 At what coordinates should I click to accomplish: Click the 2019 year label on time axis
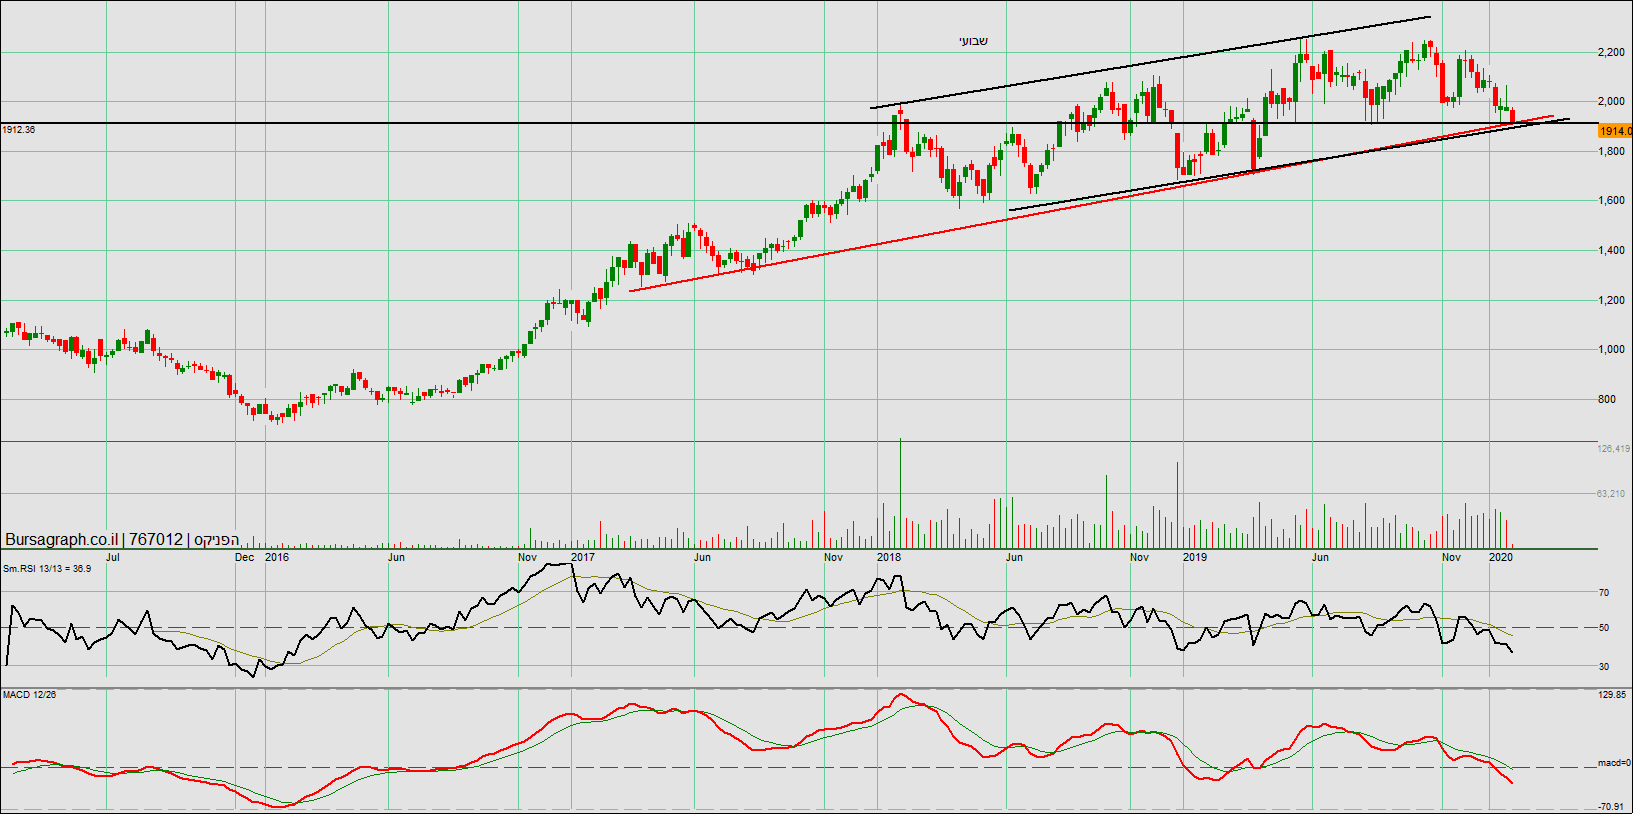pyautogui.click(x=1195, y=557)
